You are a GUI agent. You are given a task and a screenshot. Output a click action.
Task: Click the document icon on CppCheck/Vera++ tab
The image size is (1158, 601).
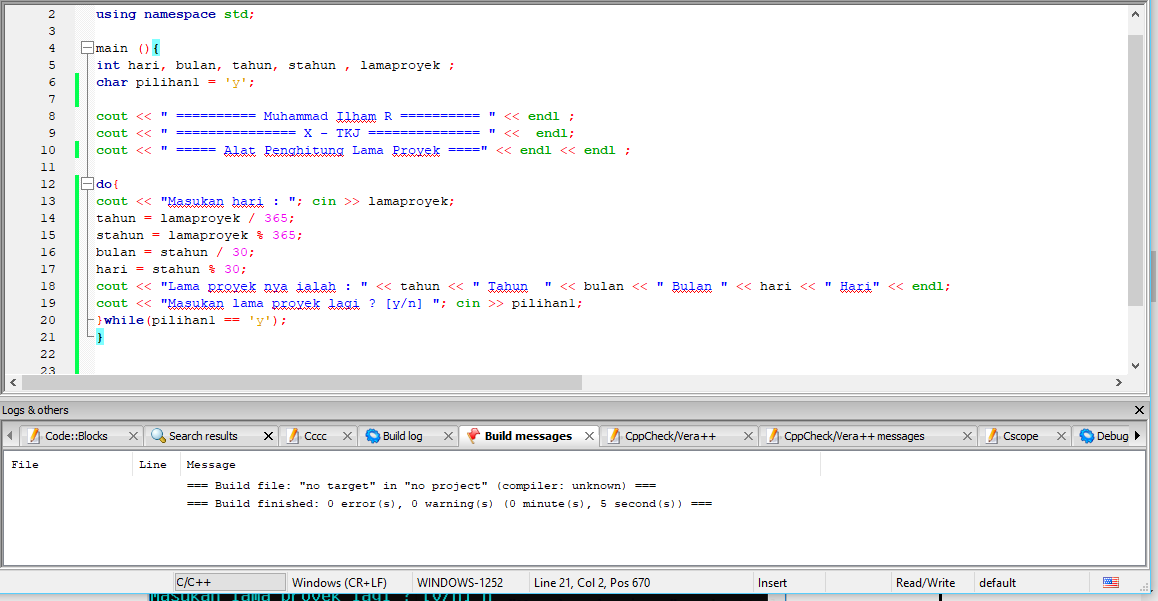point(615,436)
